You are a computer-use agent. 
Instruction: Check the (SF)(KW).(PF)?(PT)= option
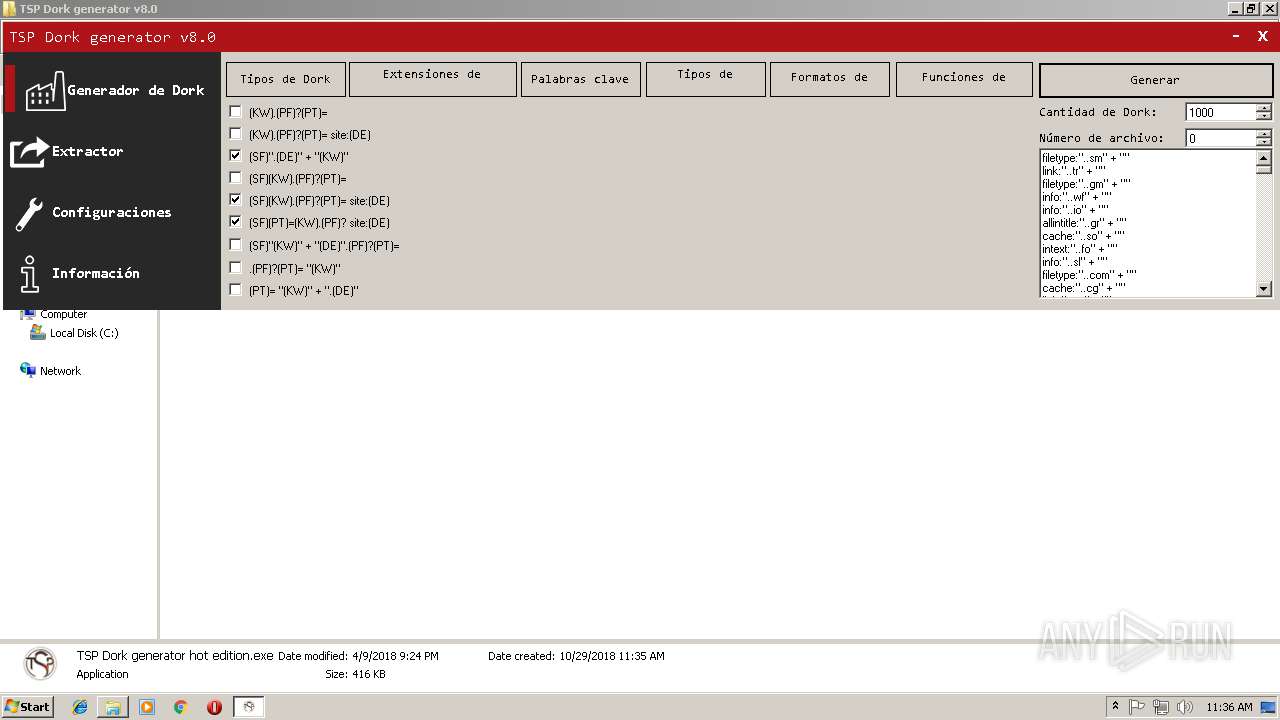coord(235,178)
